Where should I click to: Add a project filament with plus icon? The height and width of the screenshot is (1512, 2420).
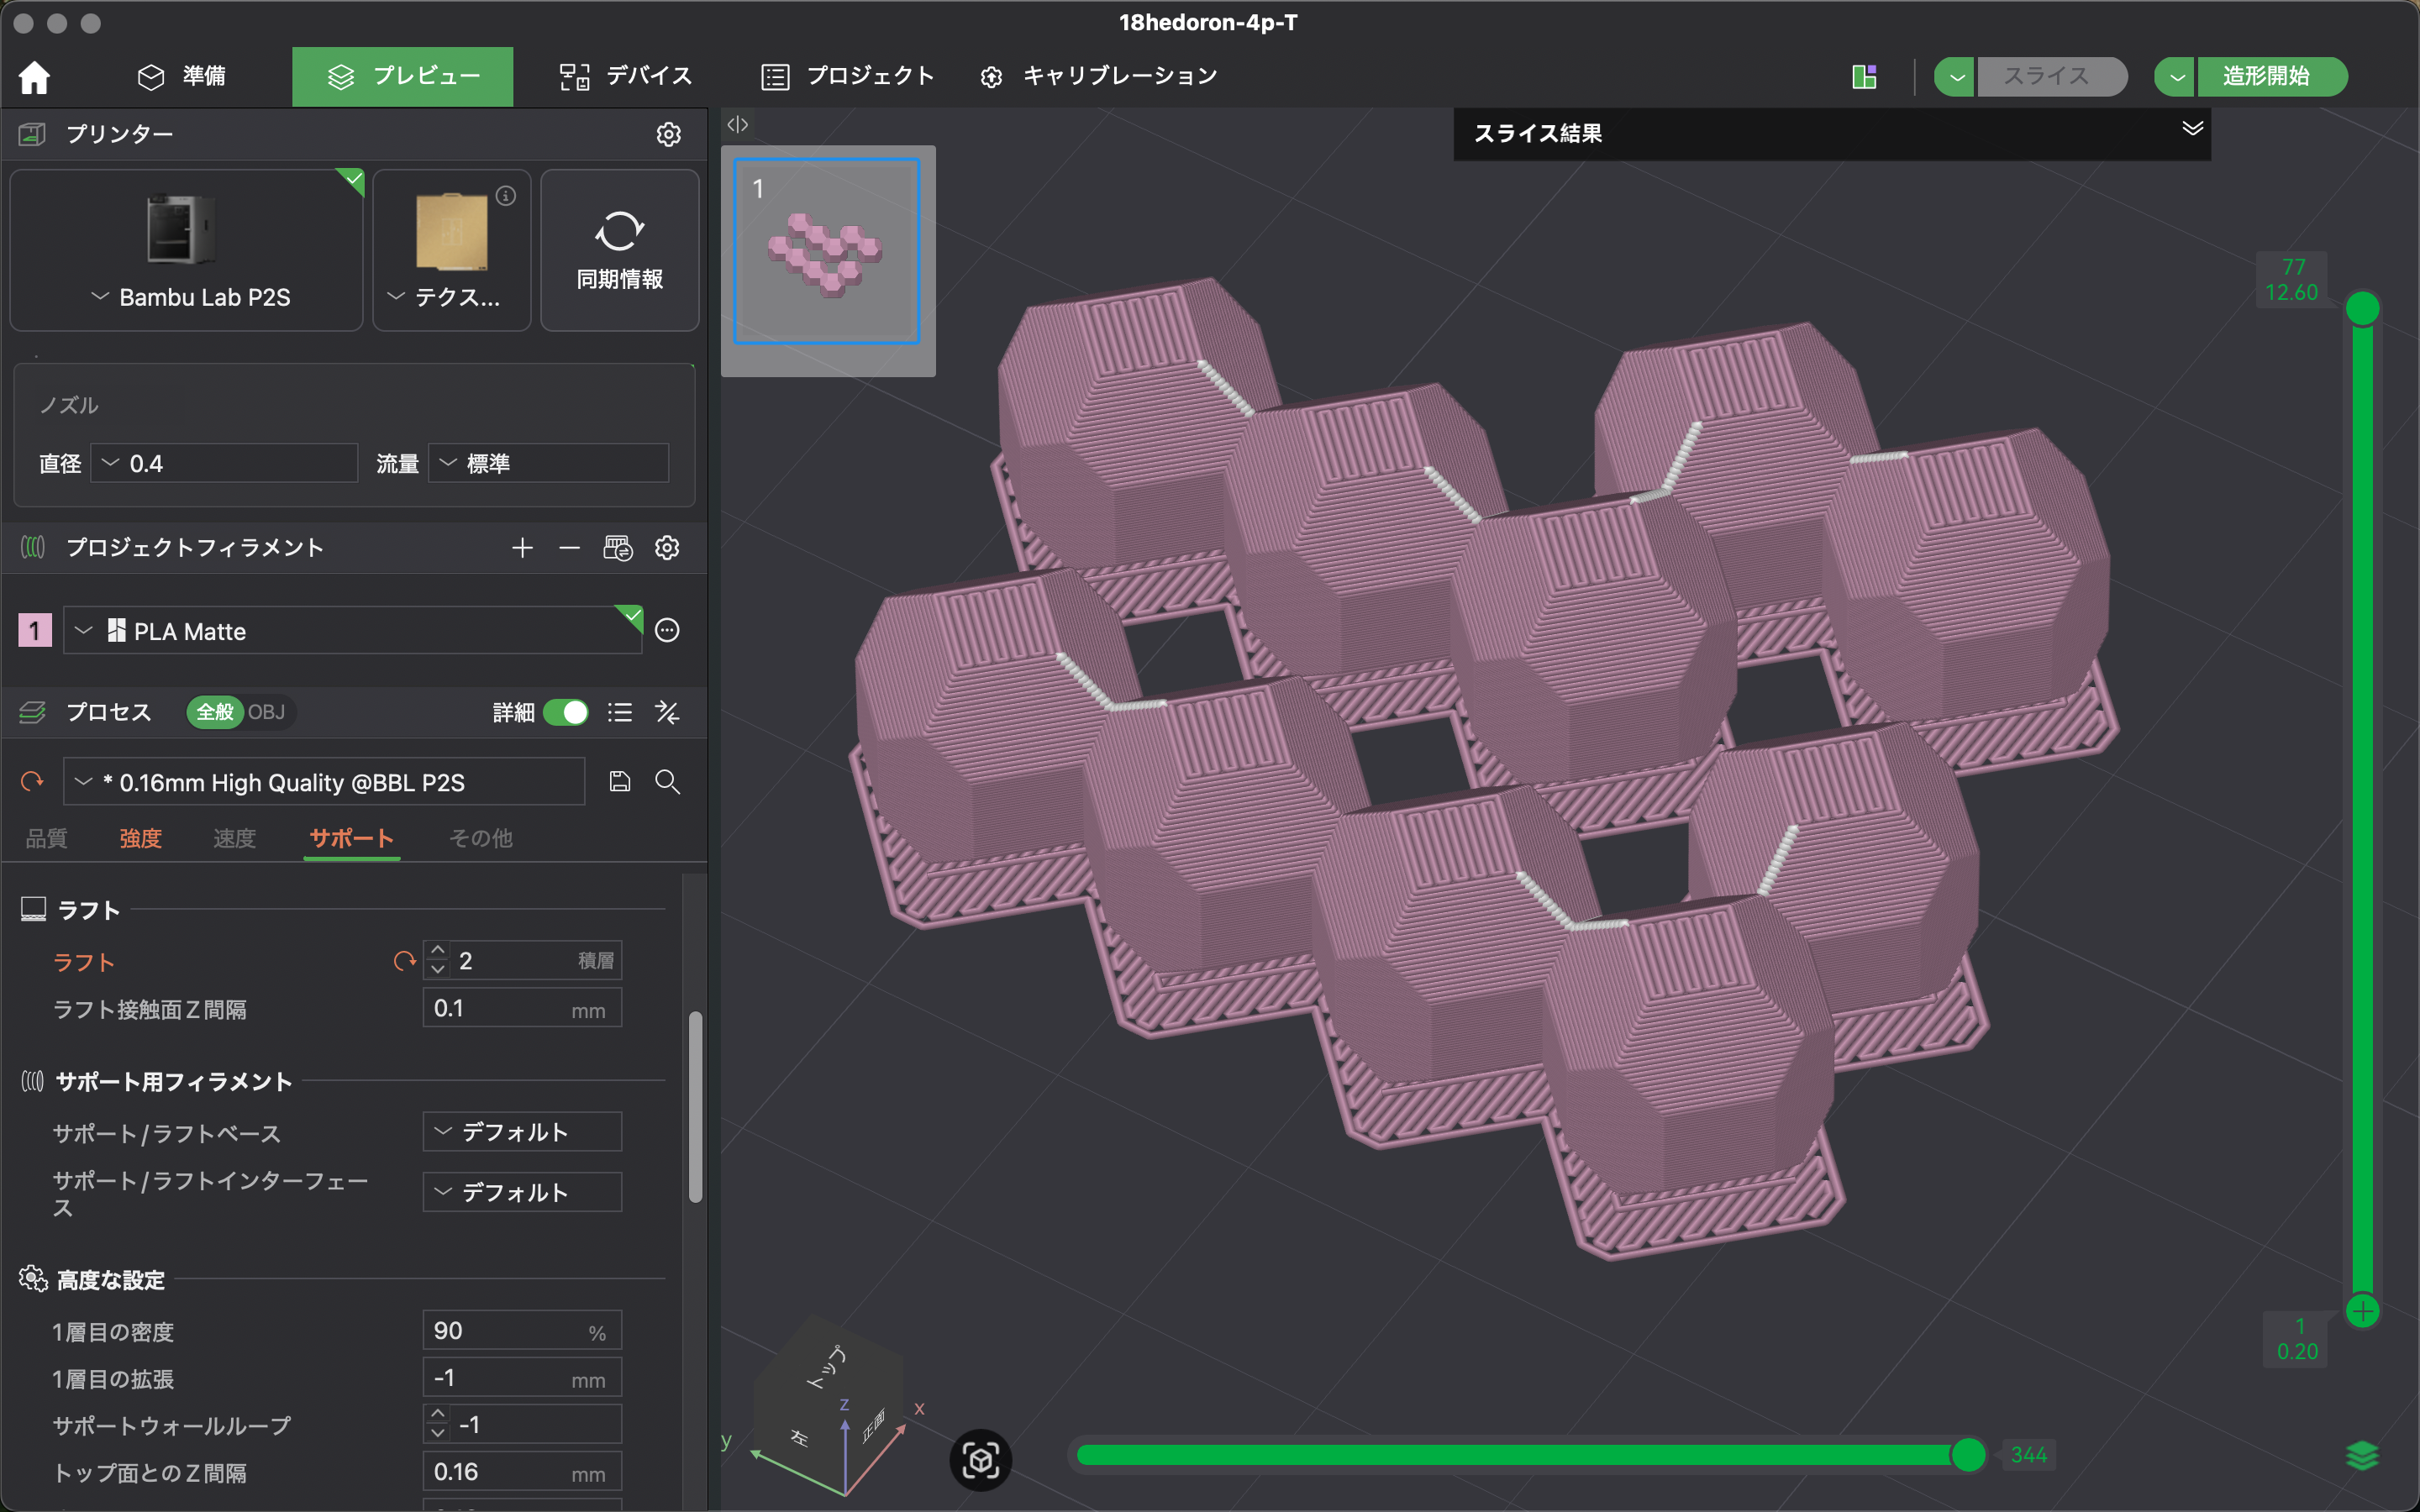pyautogui.click(x=522, y=548)
